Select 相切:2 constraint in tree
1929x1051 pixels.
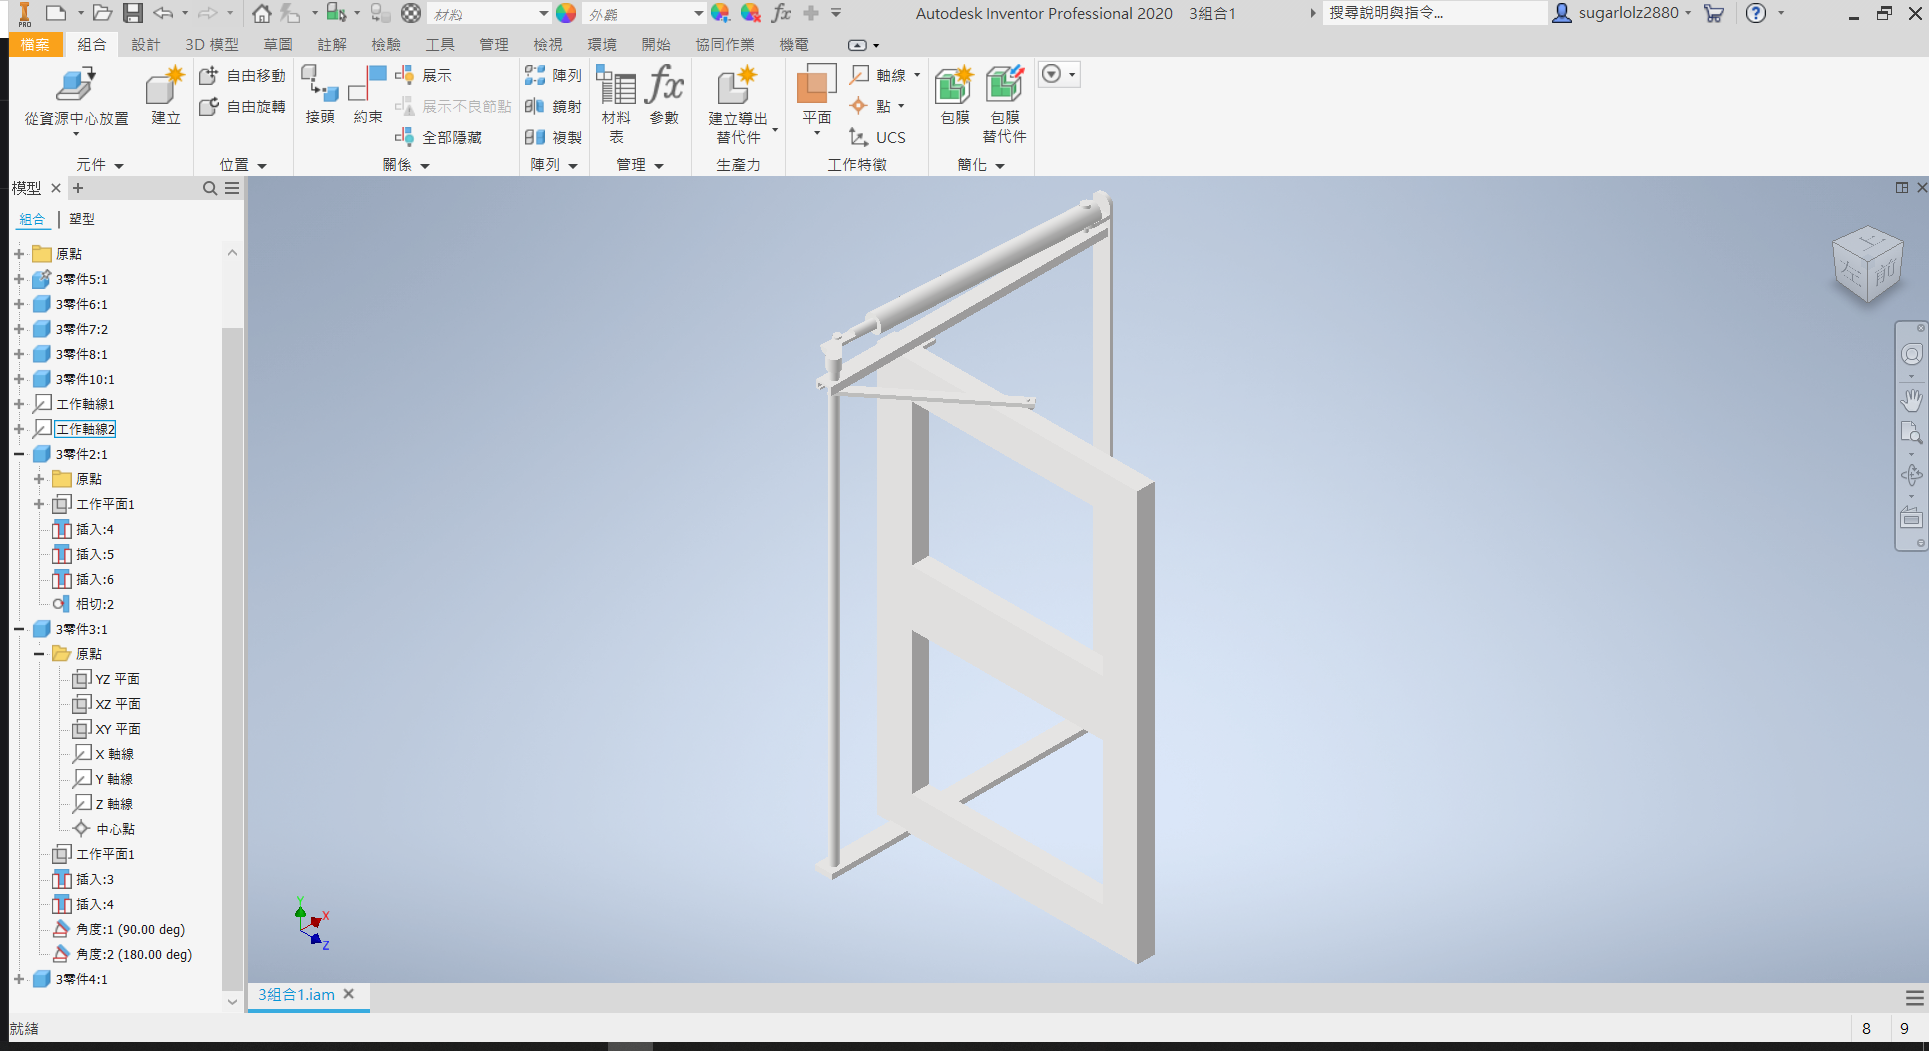click(95, 604)
